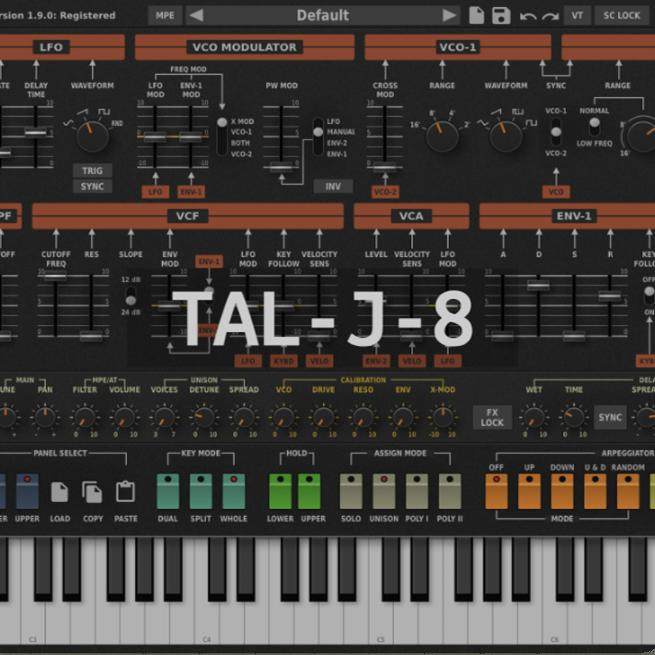Set arpeggiator mode to U & D
The width and height of the screenshot is (655, 655).
(595, 491)
